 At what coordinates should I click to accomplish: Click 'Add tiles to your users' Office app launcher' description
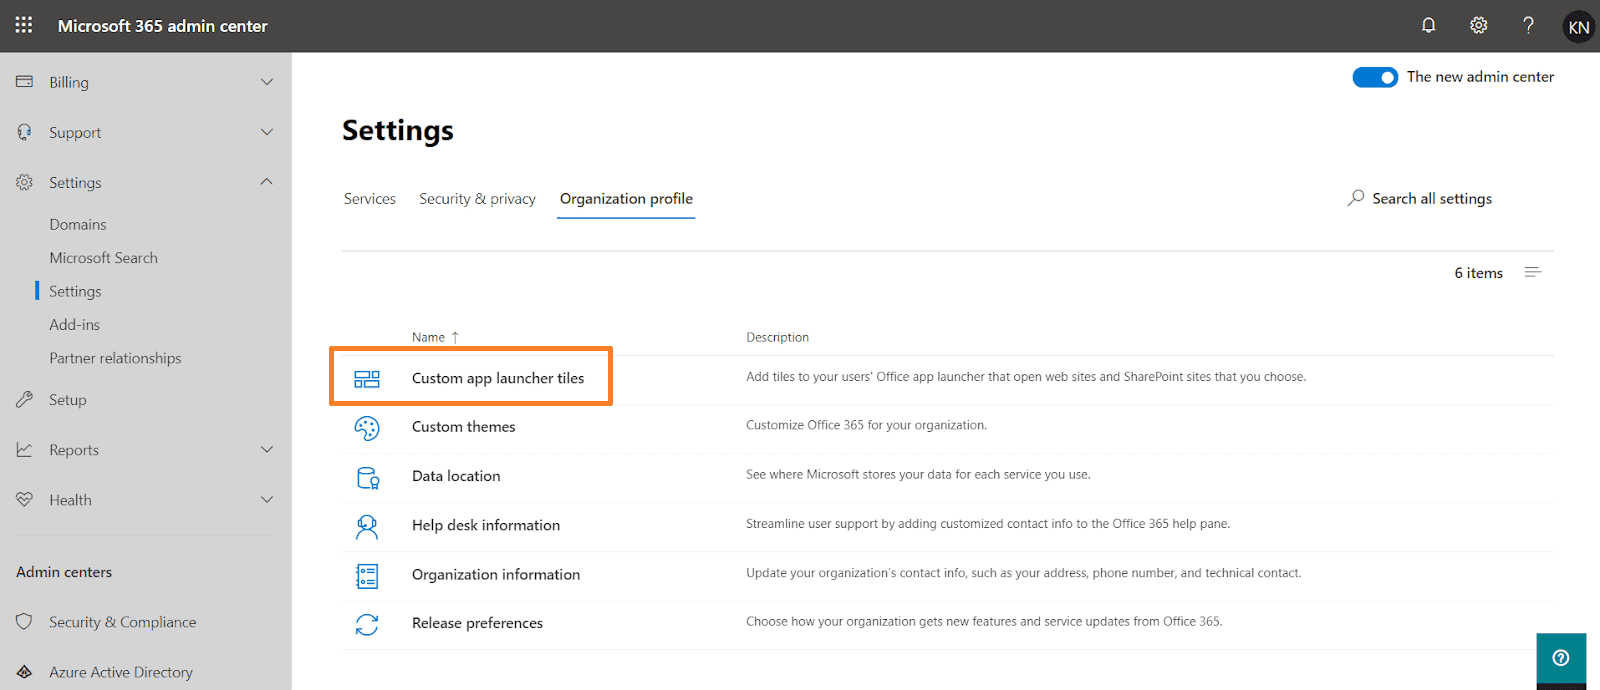pyautogui.click(x=1026, y=377)
